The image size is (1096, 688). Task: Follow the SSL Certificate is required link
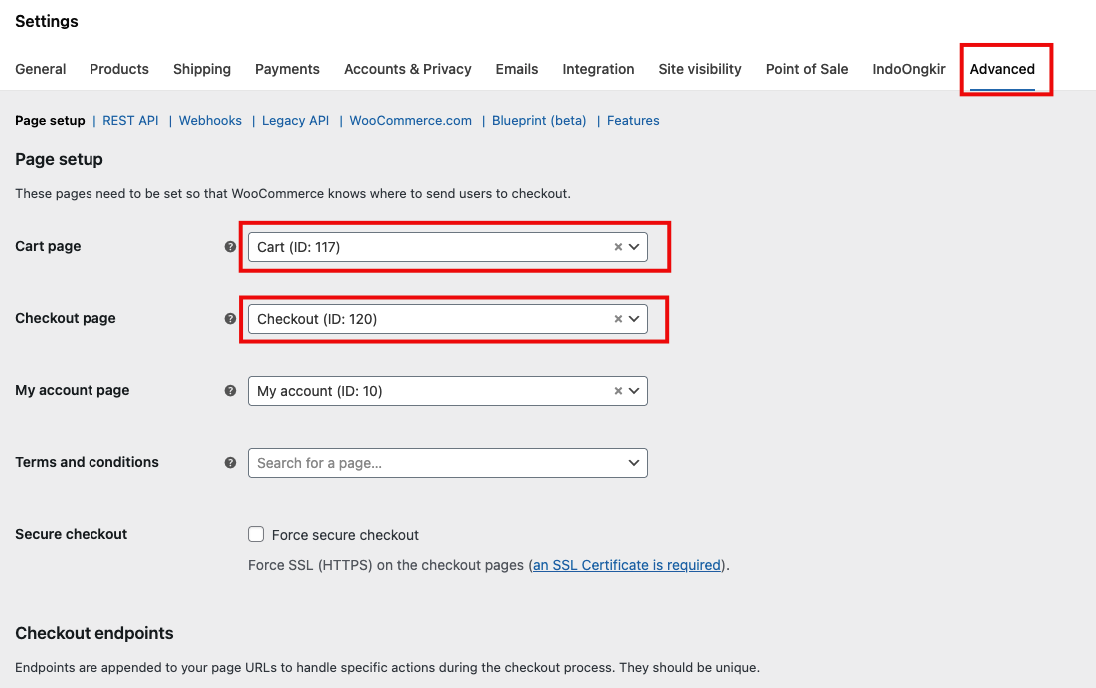(627, 565)
